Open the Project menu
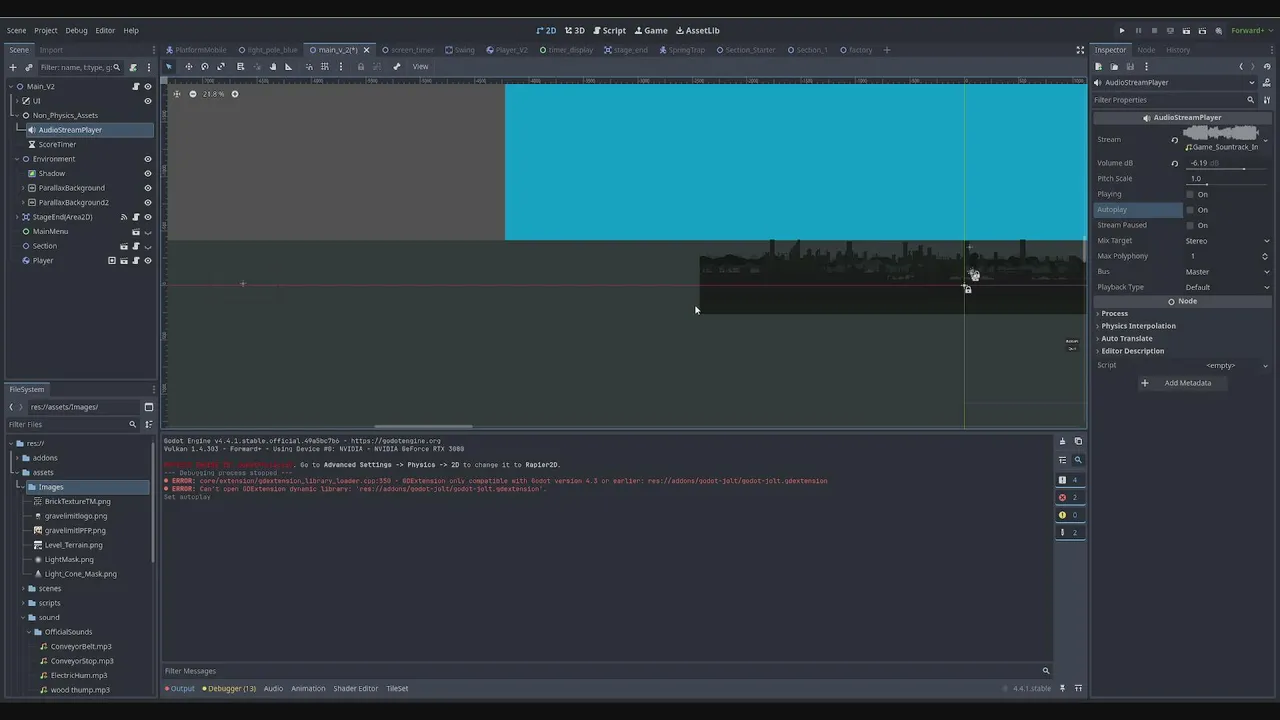The image size is (1280, 720). [x=46, y=30]
